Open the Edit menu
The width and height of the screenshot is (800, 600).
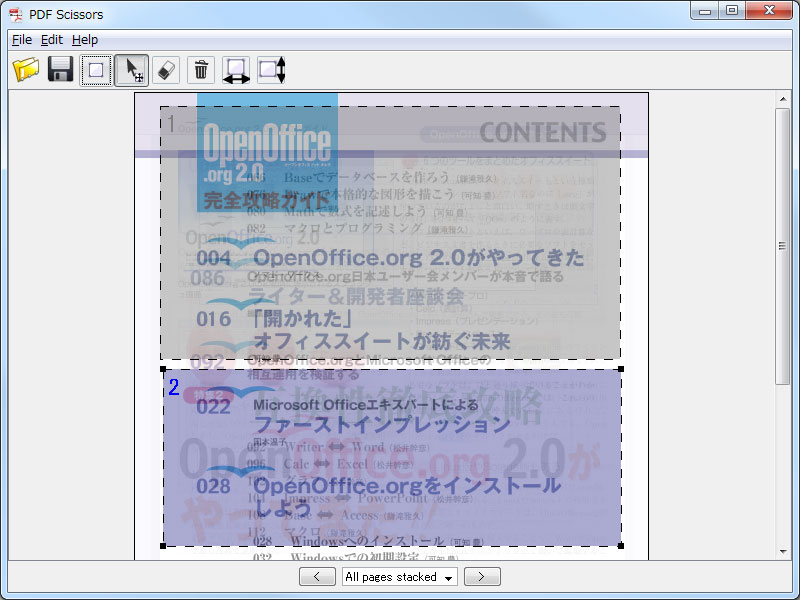pos(51,40)
